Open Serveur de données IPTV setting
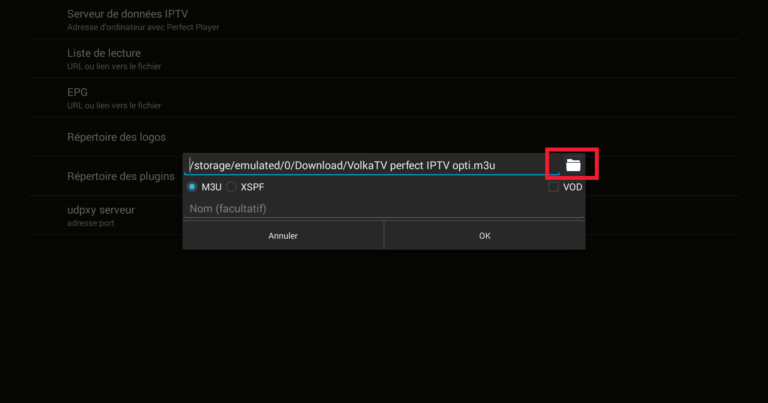This screenshot has width=768, height=403. click(384, 20)
